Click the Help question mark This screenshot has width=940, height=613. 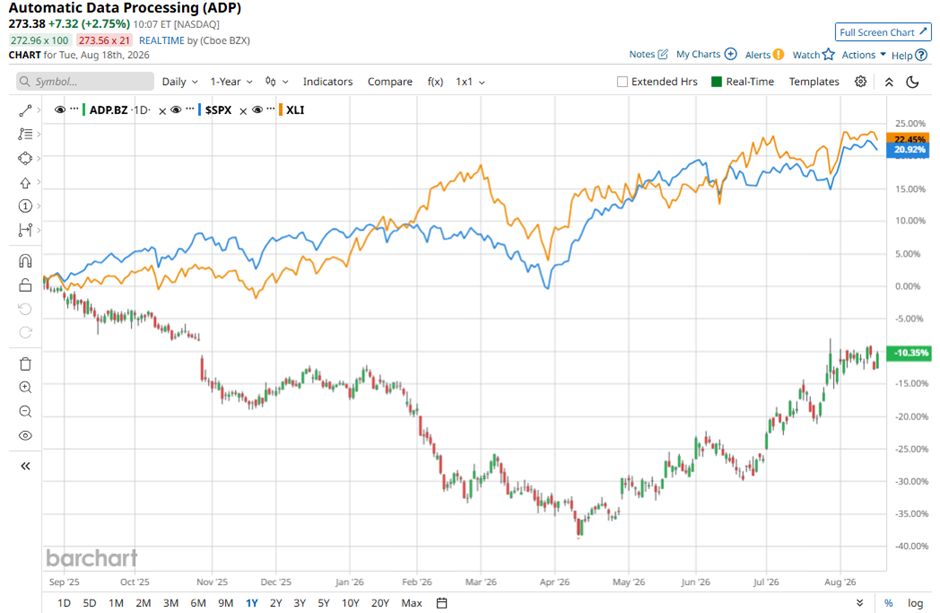pos(921,55)
